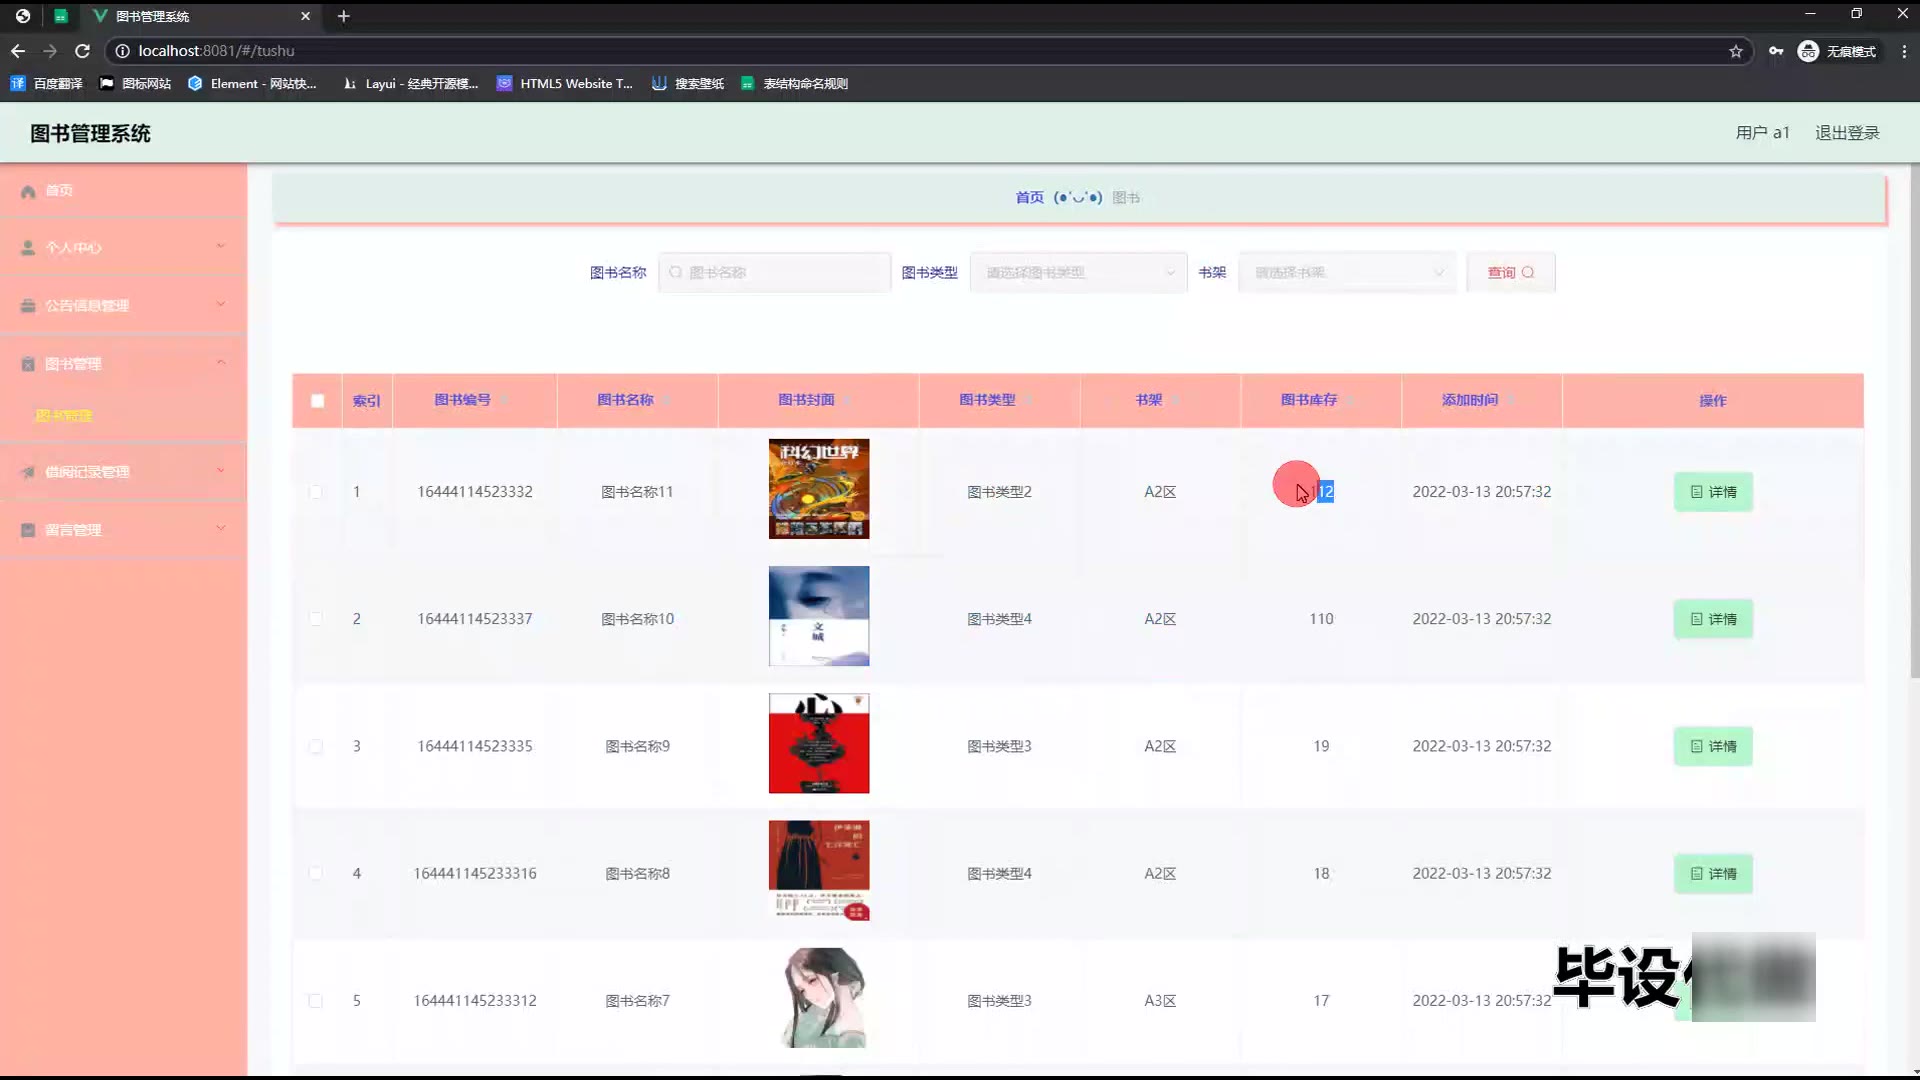Click browser reload page icon
Screen dimensions: 1920x1080
tap(83, 51)
